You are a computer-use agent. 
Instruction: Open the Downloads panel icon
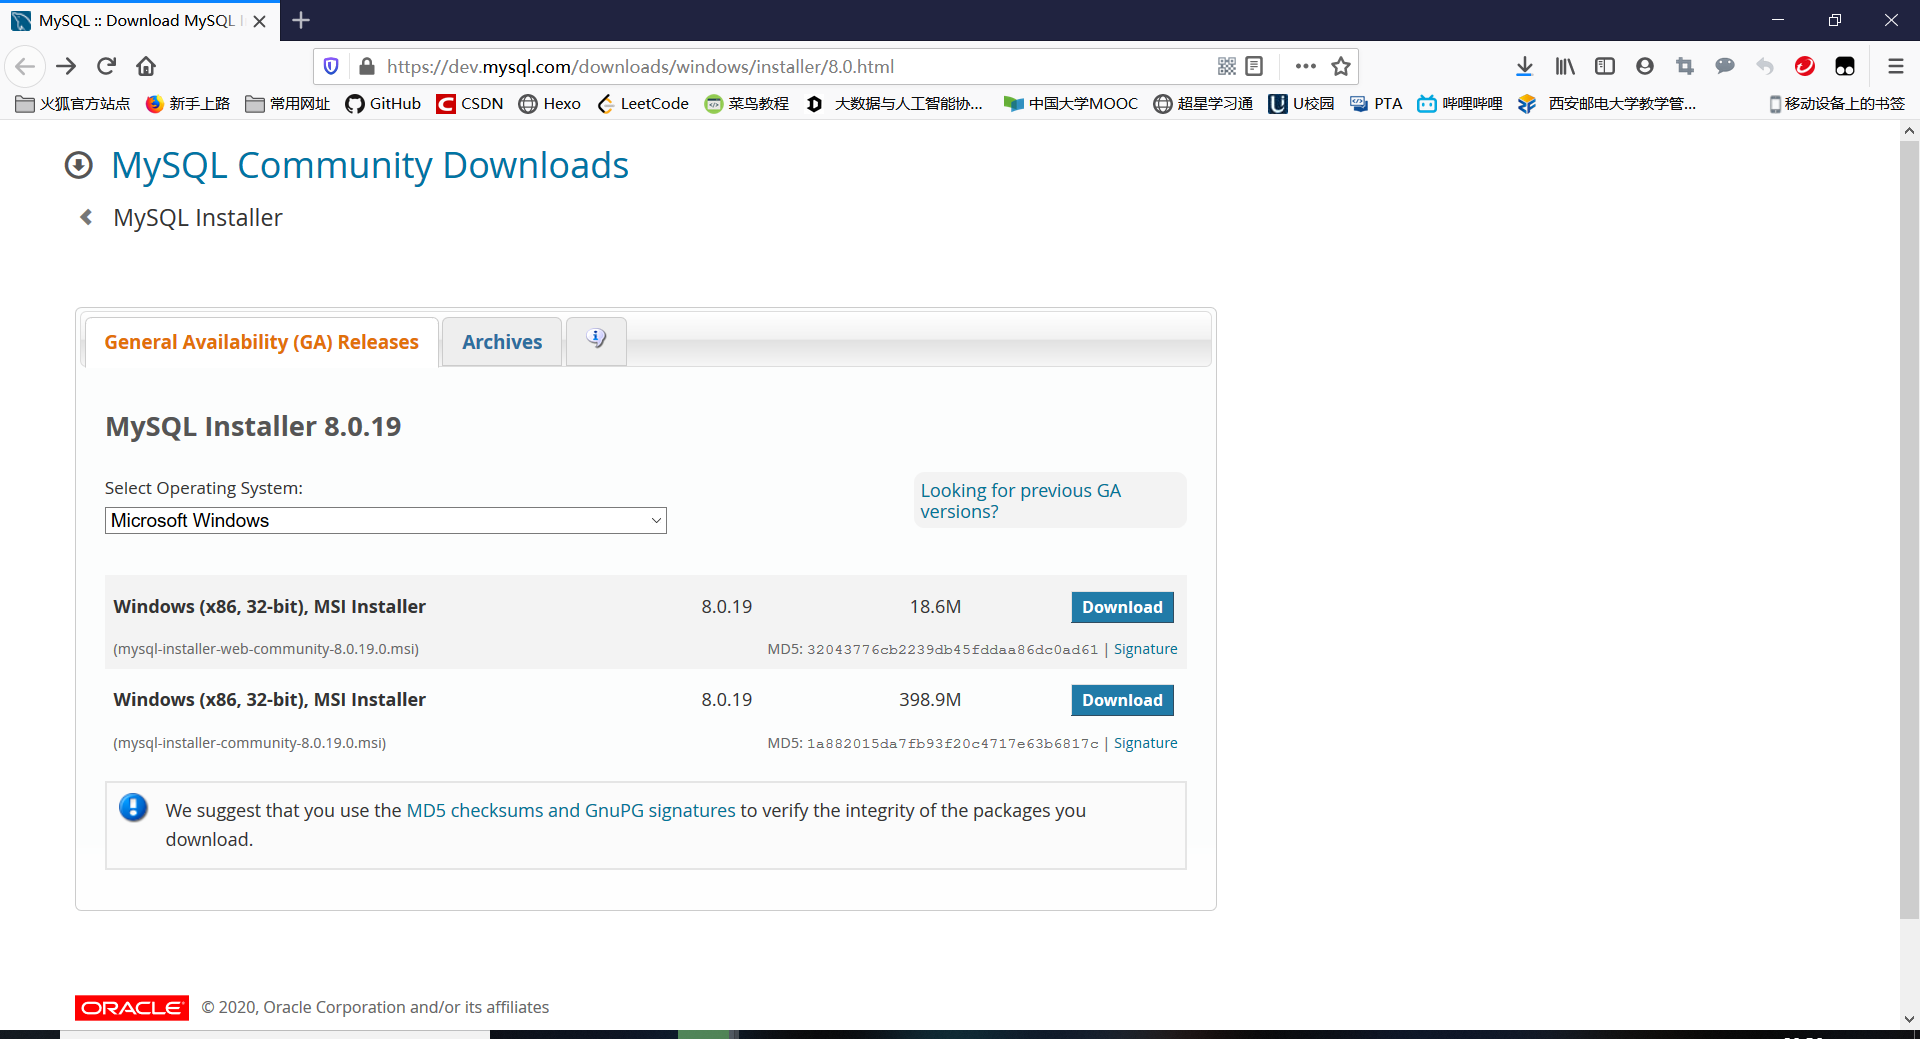(1524, 66)
